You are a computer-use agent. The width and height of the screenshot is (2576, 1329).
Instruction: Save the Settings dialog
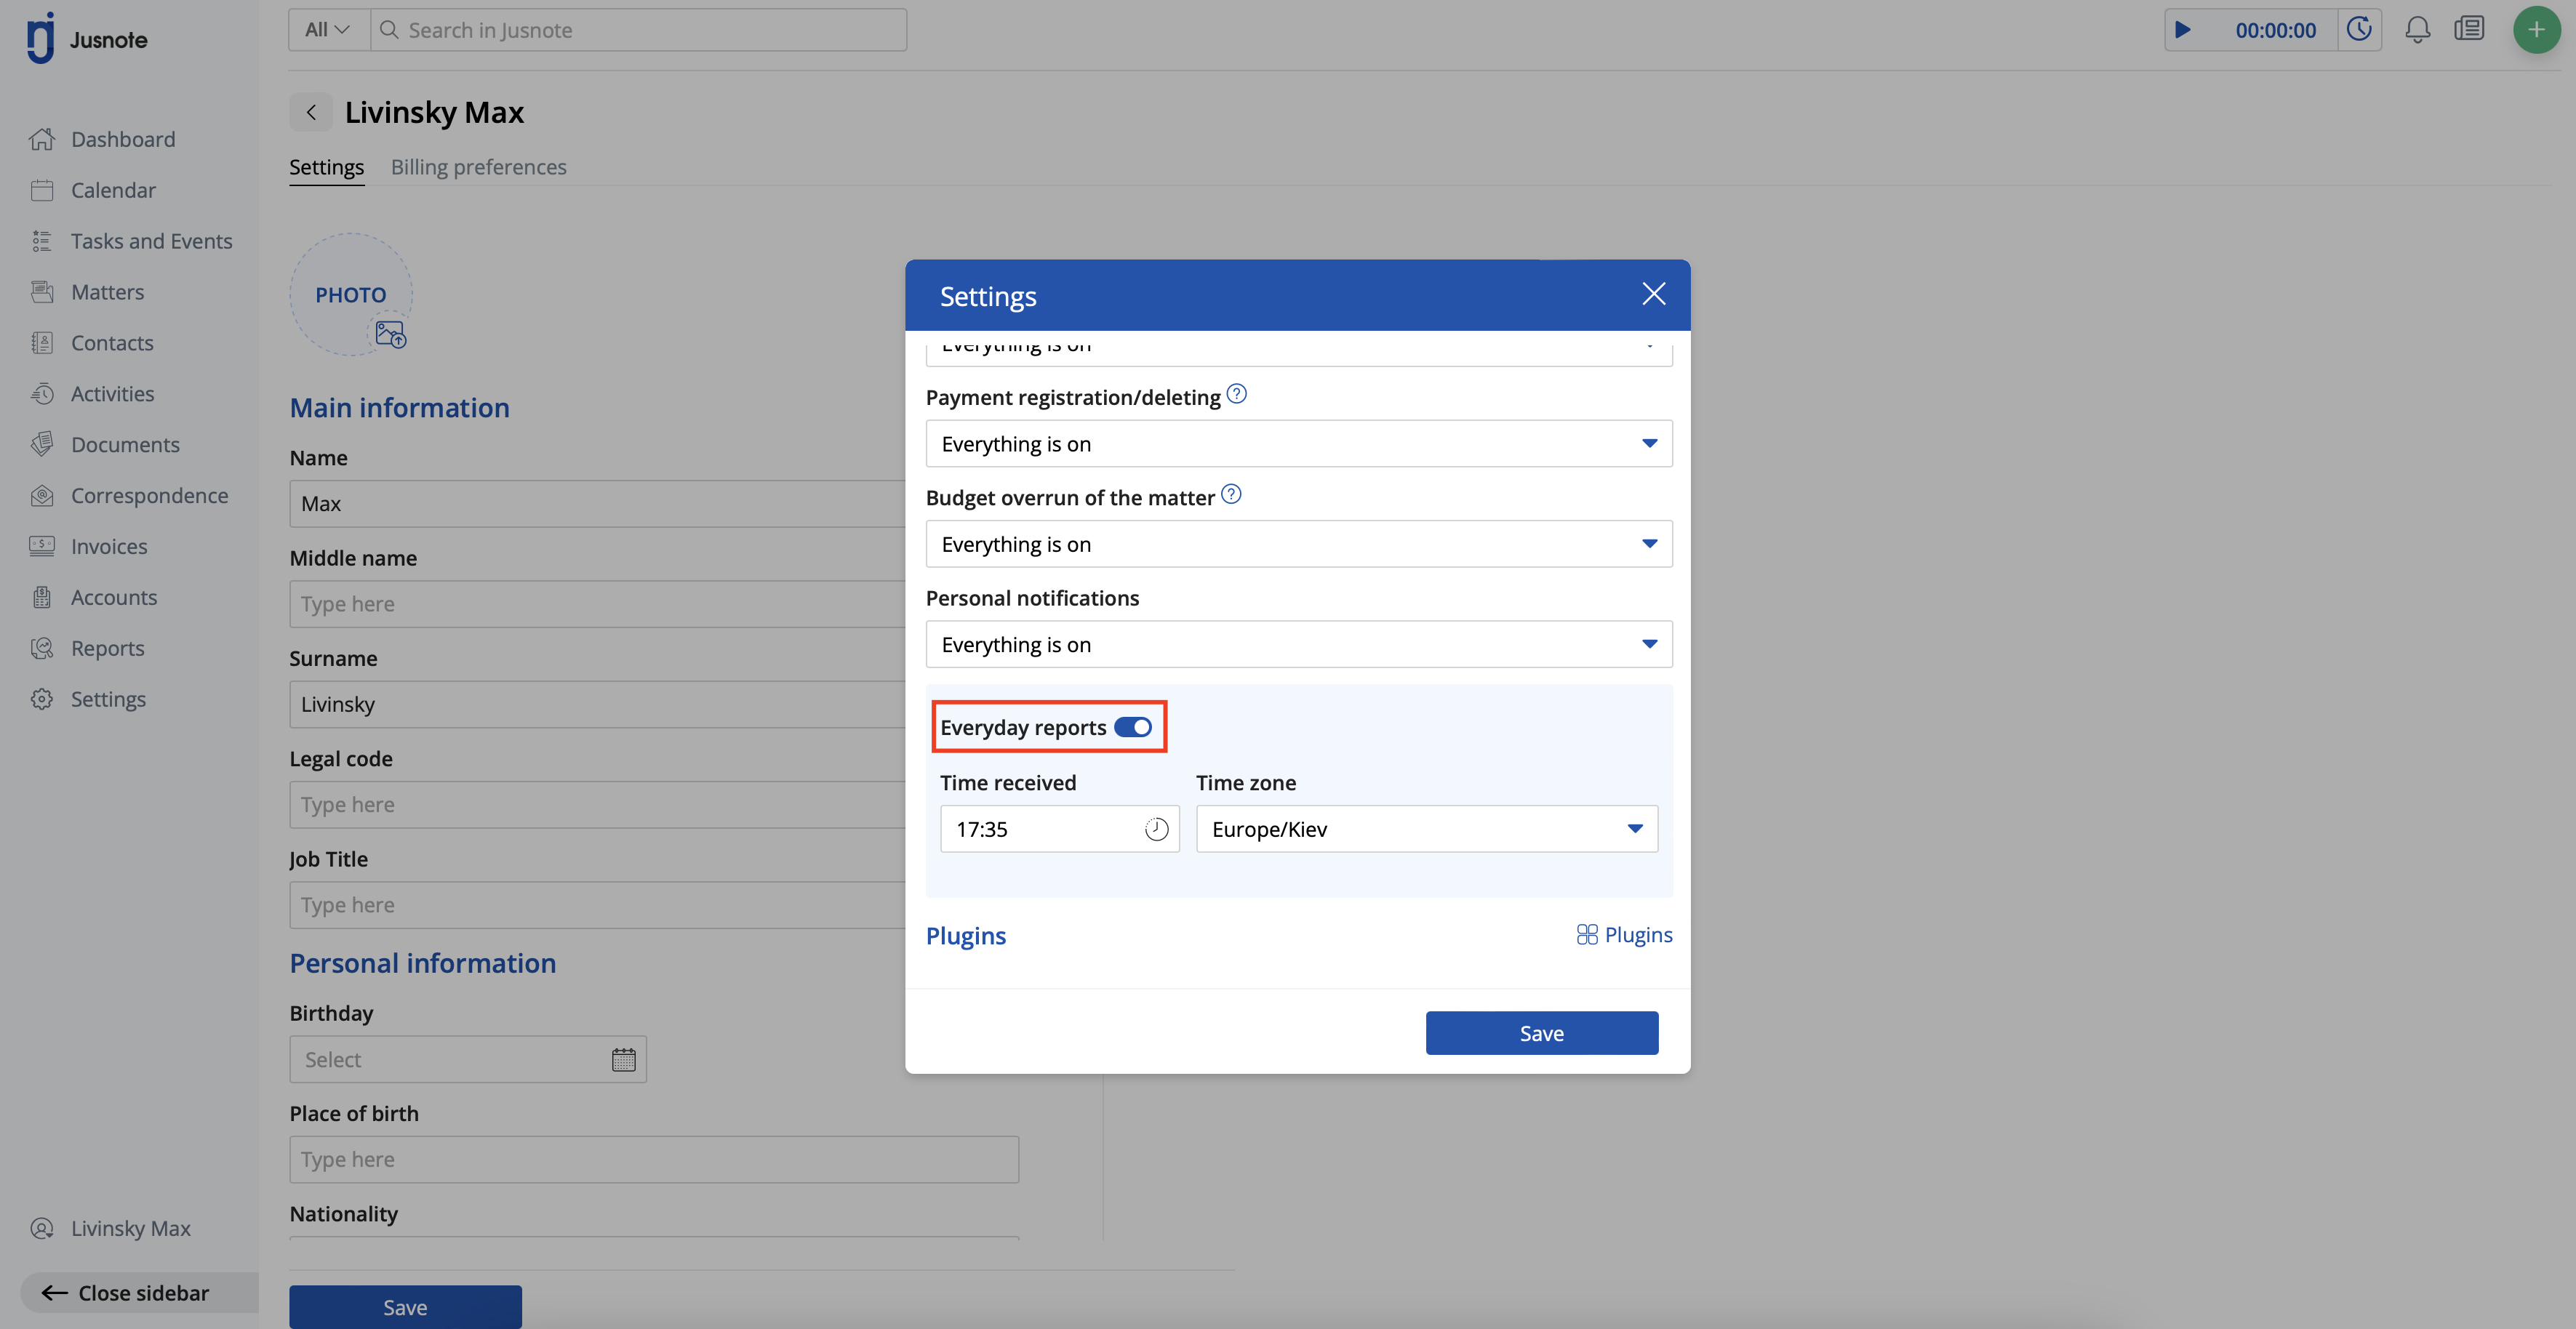click(x=1541, y=1033)
